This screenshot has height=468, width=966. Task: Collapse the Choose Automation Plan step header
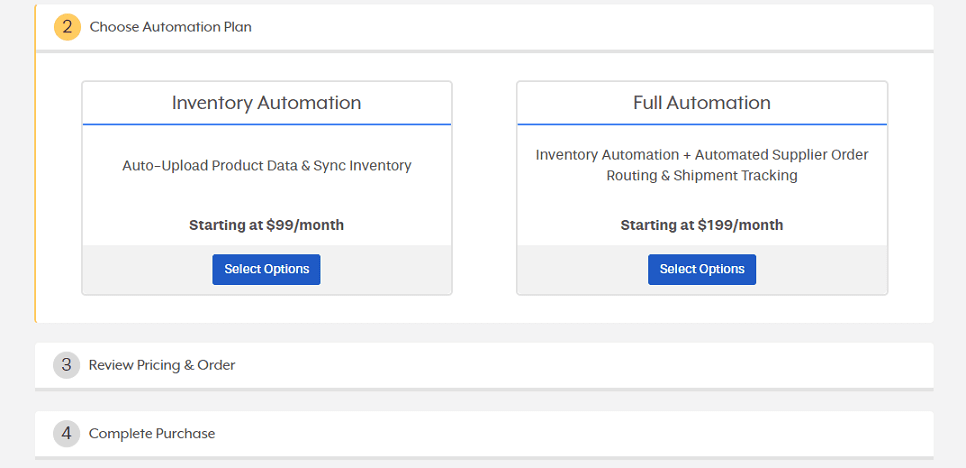(x=484, y=27)
